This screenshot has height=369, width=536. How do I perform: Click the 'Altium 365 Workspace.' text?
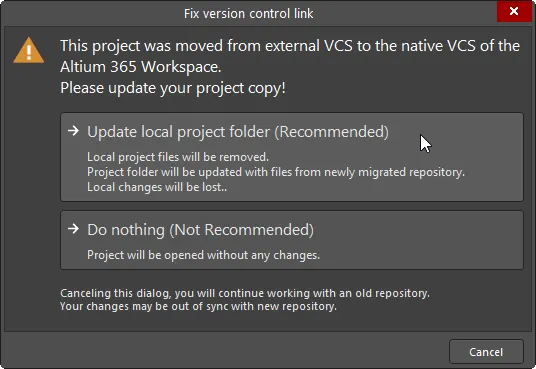pyautogui.click(x=141, y=67)
